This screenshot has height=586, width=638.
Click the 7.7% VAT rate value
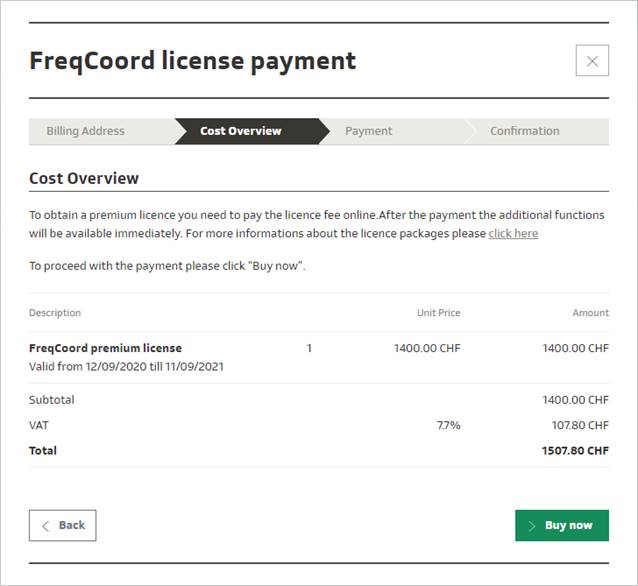(448, 425)
